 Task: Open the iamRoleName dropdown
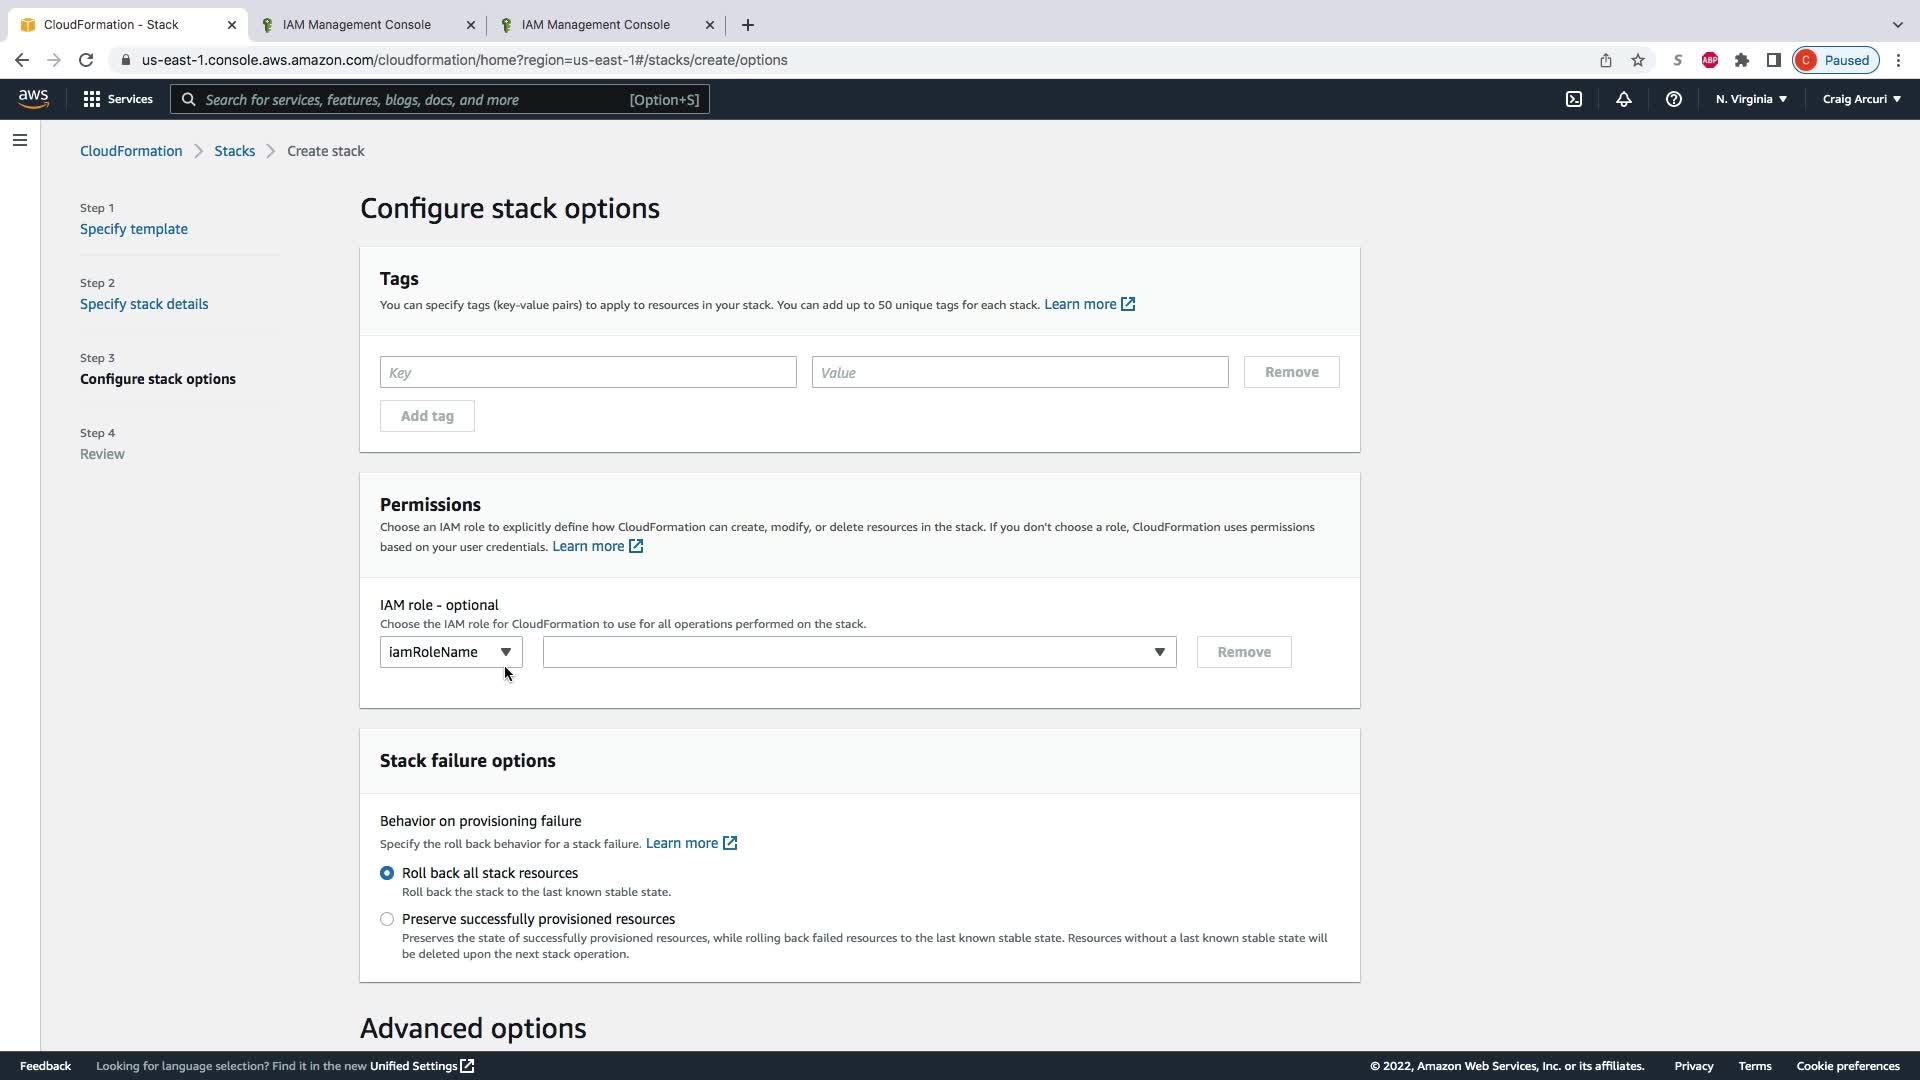[451, 652]
